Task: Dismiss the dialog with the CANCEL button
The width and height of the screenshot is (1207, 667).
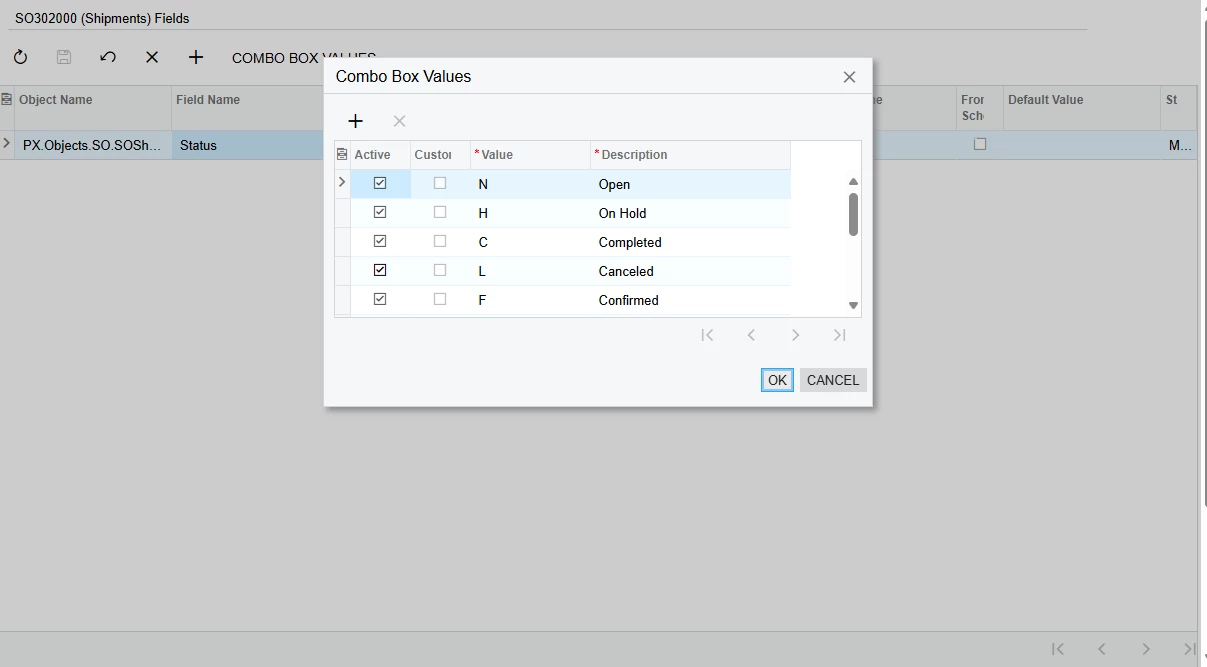Action: (x=833, y=380)
